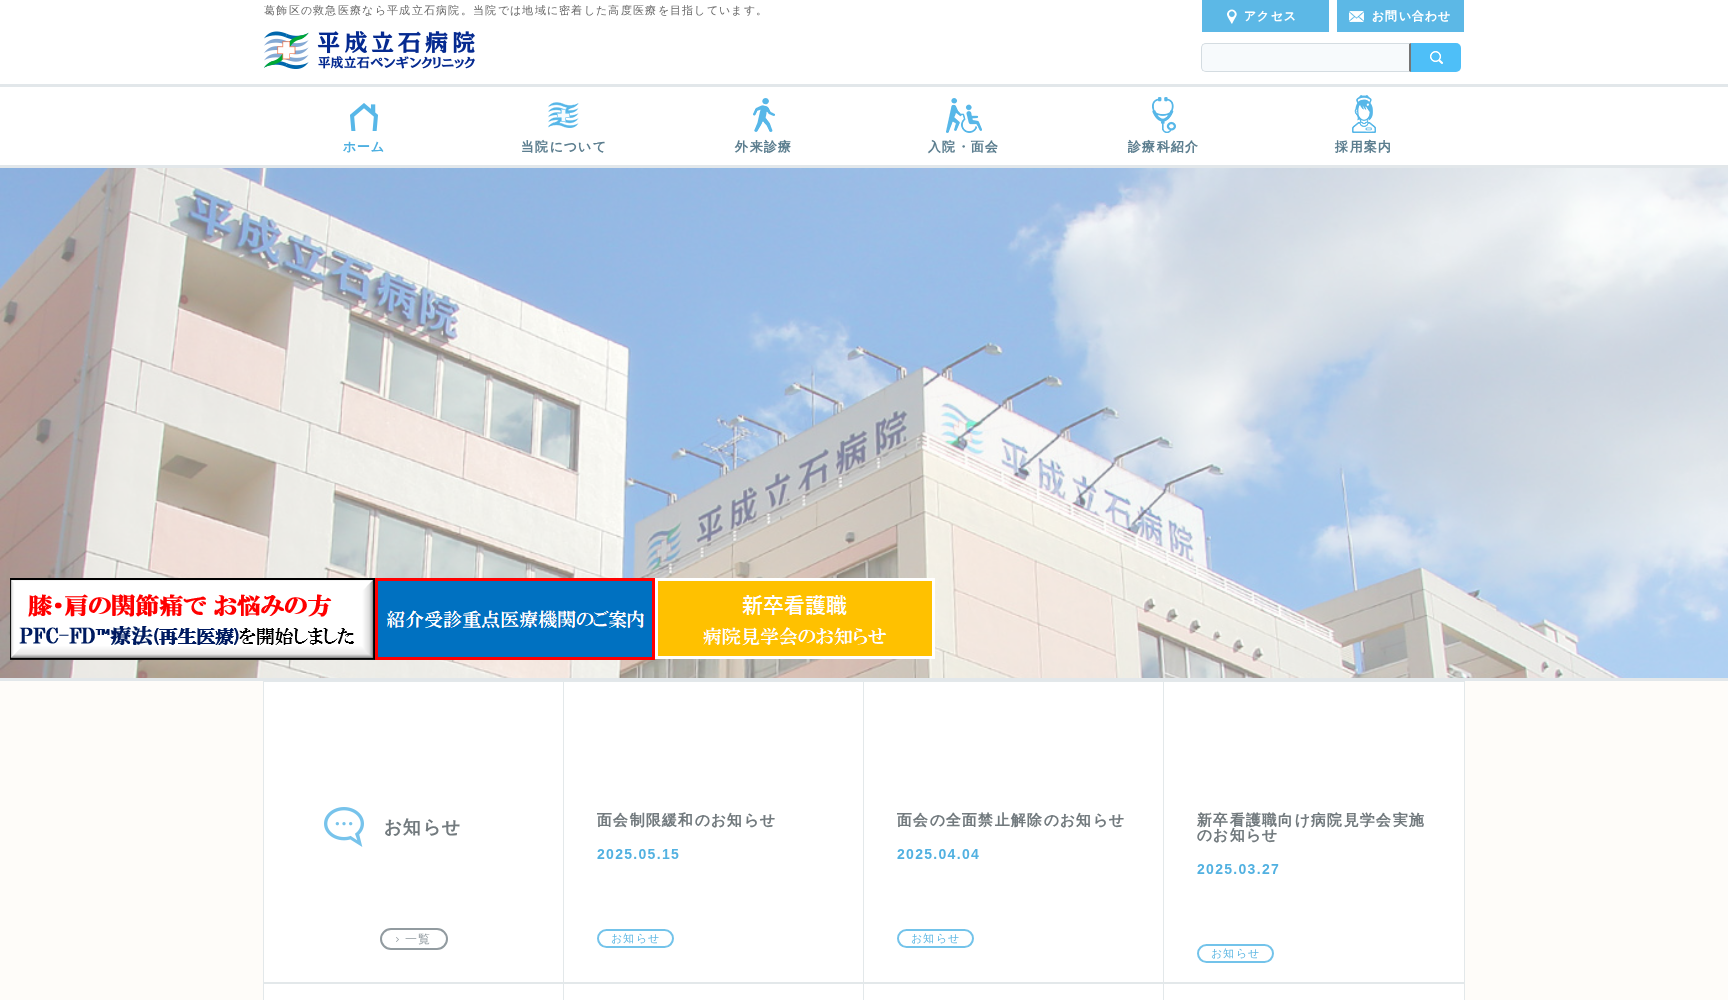Screen dimensions: 1728x1000
Task: Open the 新卒看護職向け病院見学会実施 article
Action: click(x=1309, y=827)
